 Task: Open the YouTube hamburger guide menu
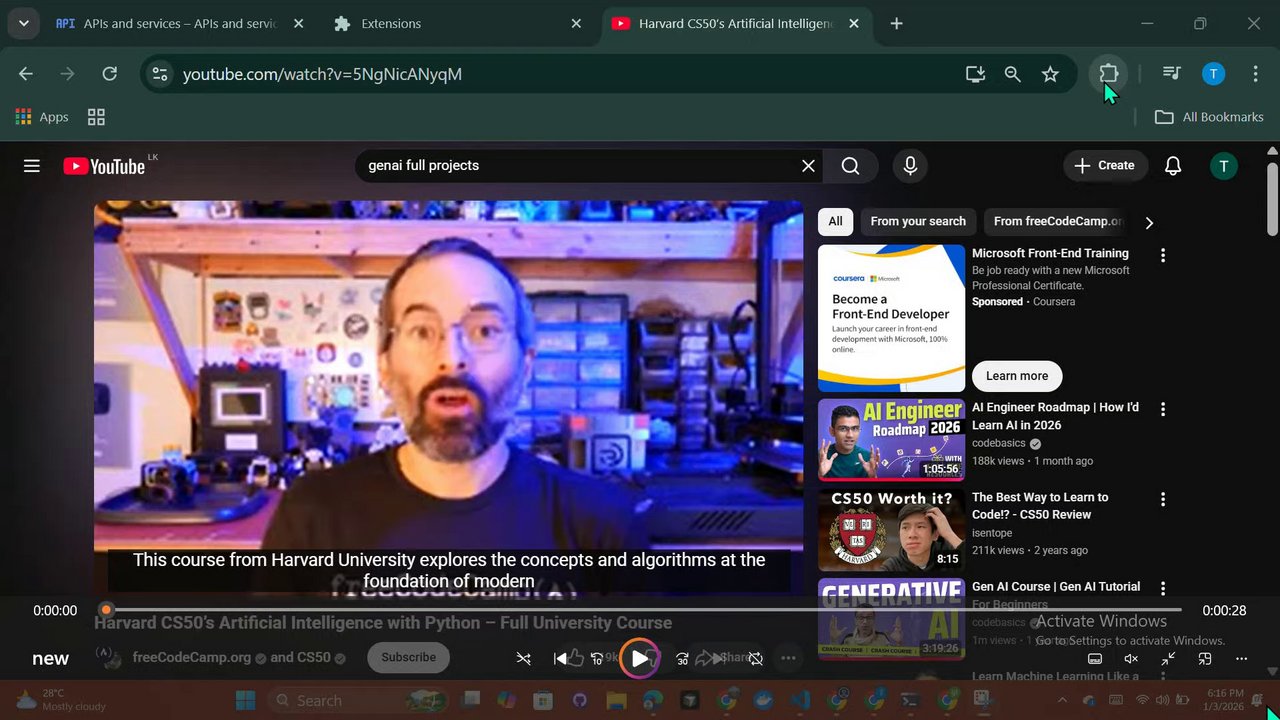[32, 166]
